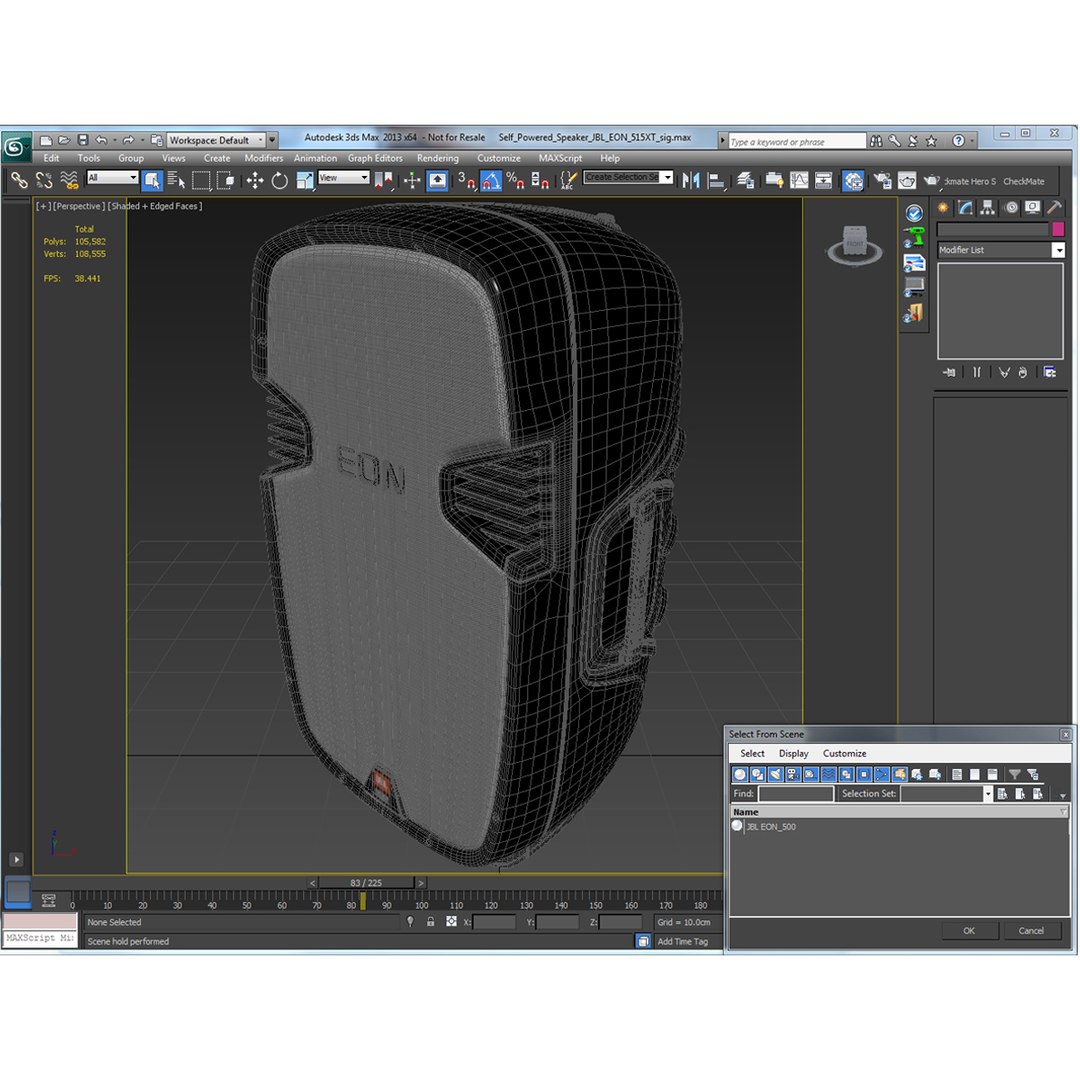Open Select by Name list icon
The image size is (1080, 1080).
pyautogui.click(x=176, y=180)
